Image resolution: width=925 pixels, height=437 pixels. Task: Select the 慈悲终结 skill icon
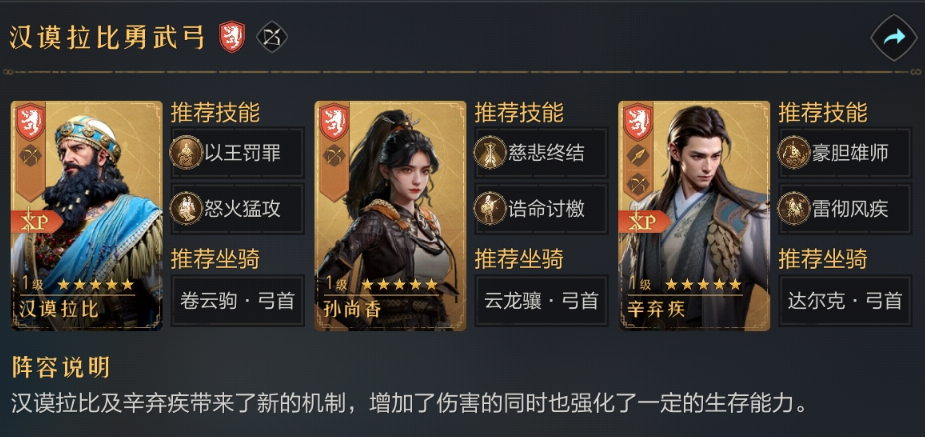tap(490, 153)
